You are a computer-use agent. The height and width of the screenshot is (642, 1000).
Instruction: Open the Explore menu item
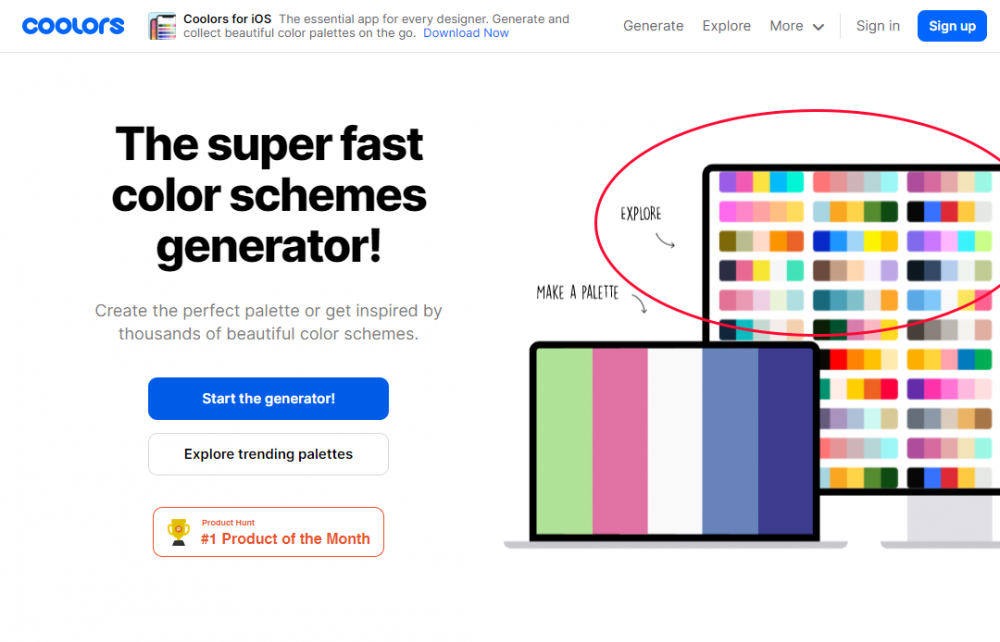pyautogui.click(x=726, y=26)
